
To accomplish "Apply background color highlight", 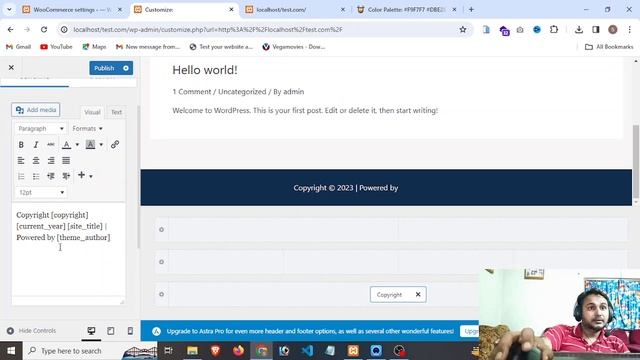I will (90, 144).
